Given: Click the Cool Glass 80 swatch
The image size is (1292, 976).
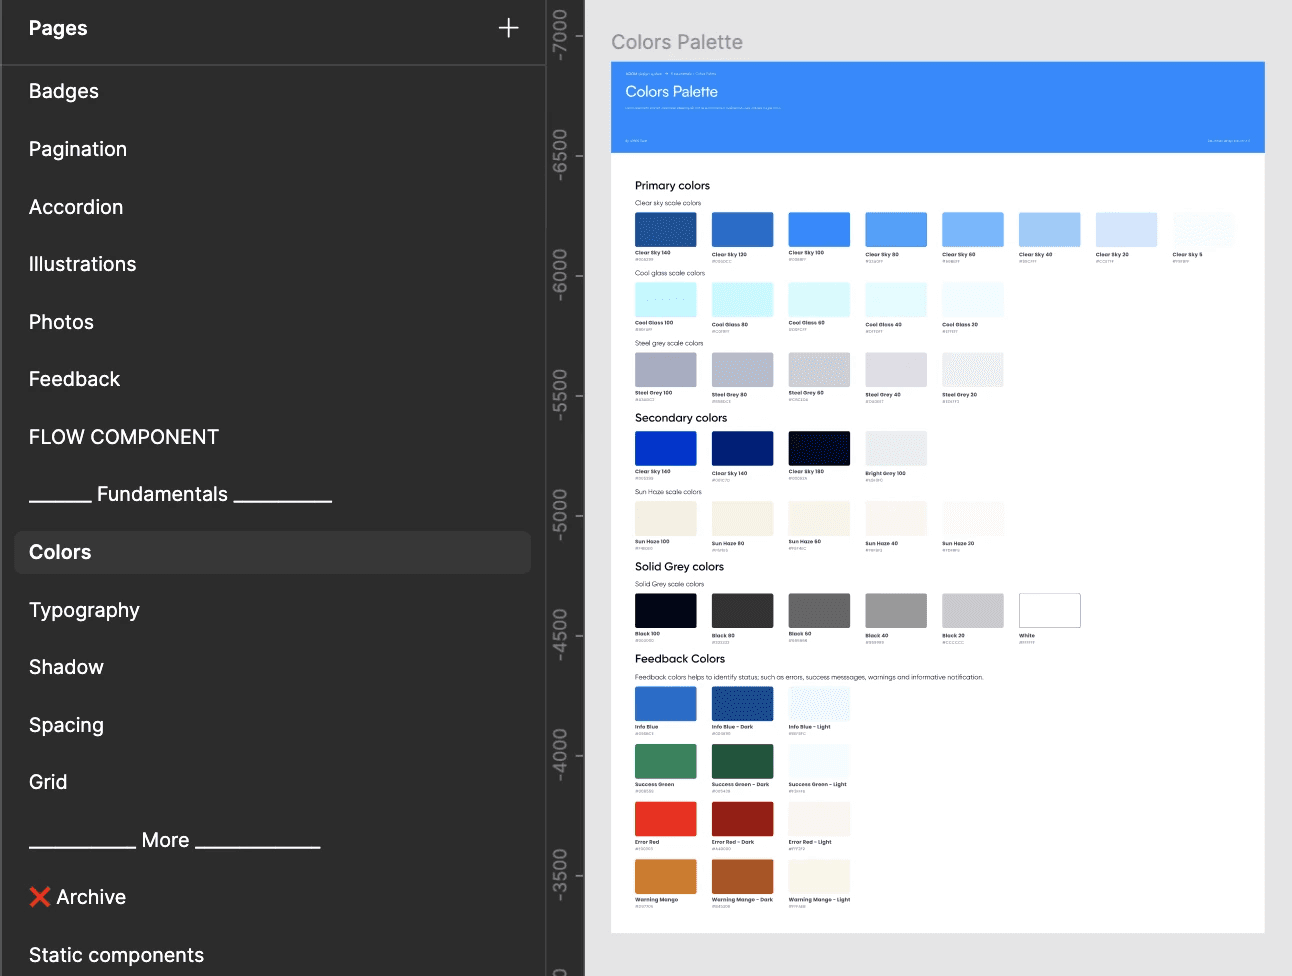Looking at the screenshot, I should point(742,299).
